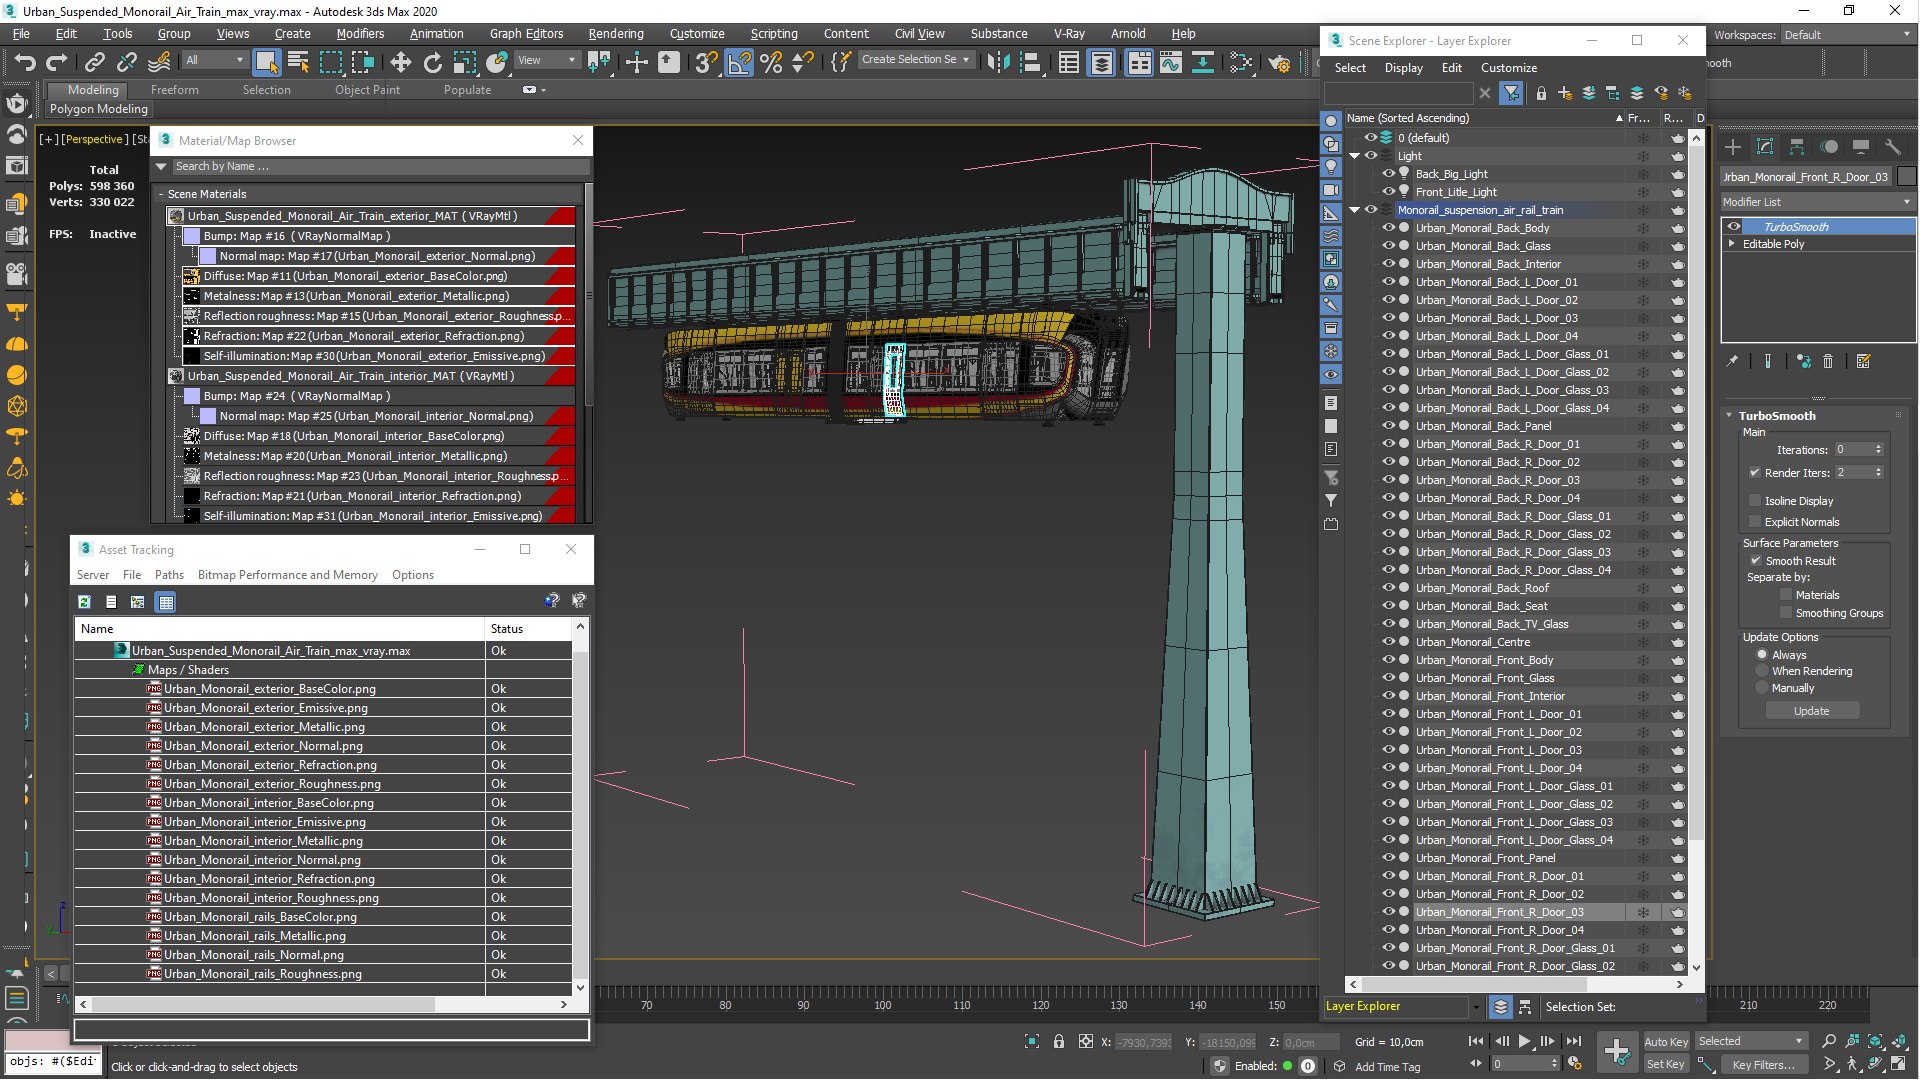Click the Lock icon in Scene Explorer toolbar

[x=1541, y=93]
